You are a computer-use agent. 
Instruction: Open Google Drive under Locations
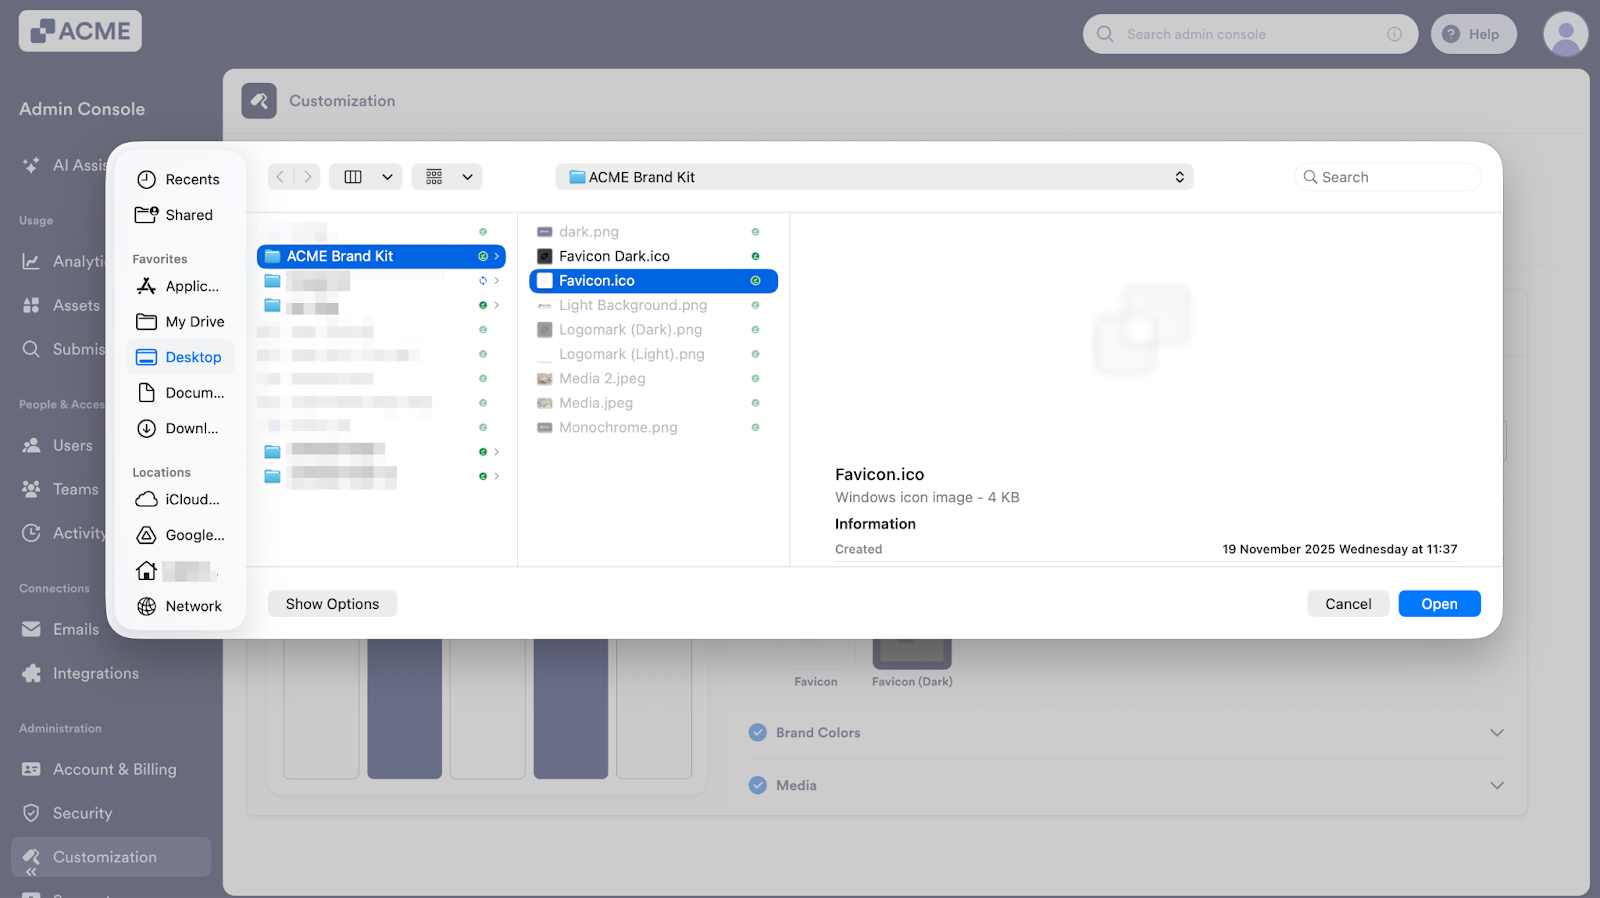coord(180,536)
